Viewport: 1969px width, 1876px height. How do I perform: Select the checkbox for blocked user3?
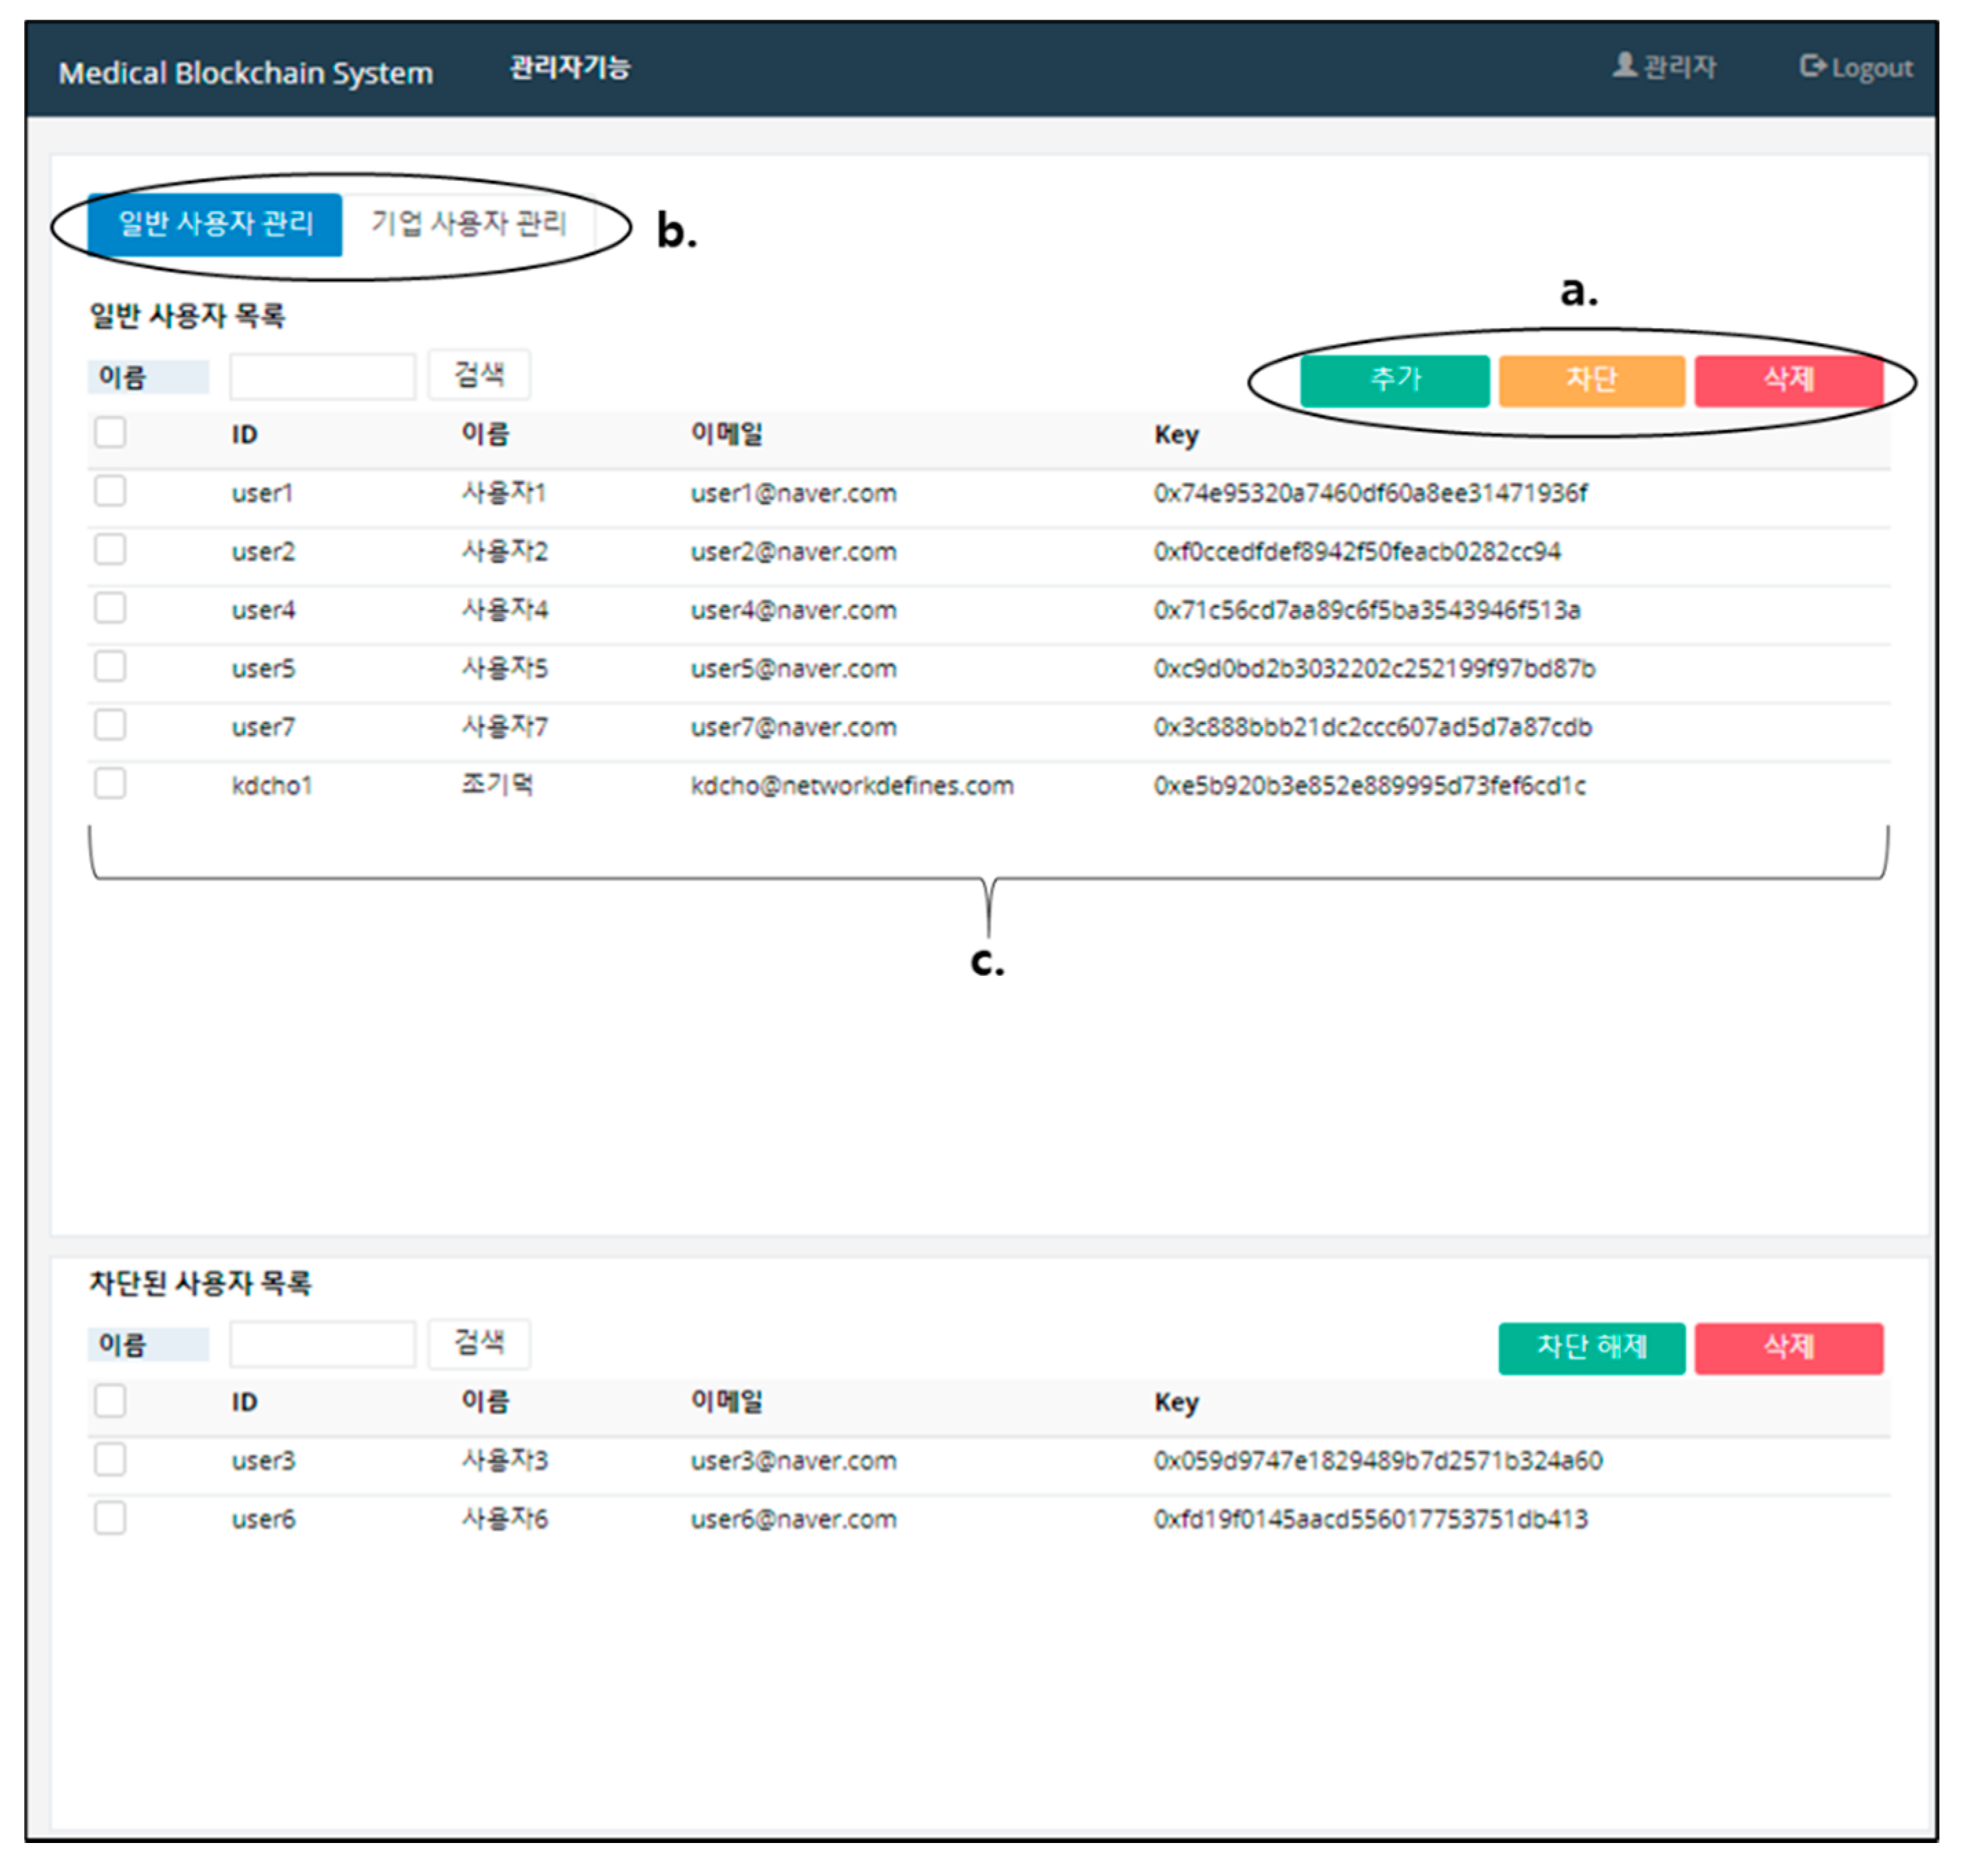tap(110, 1460)
